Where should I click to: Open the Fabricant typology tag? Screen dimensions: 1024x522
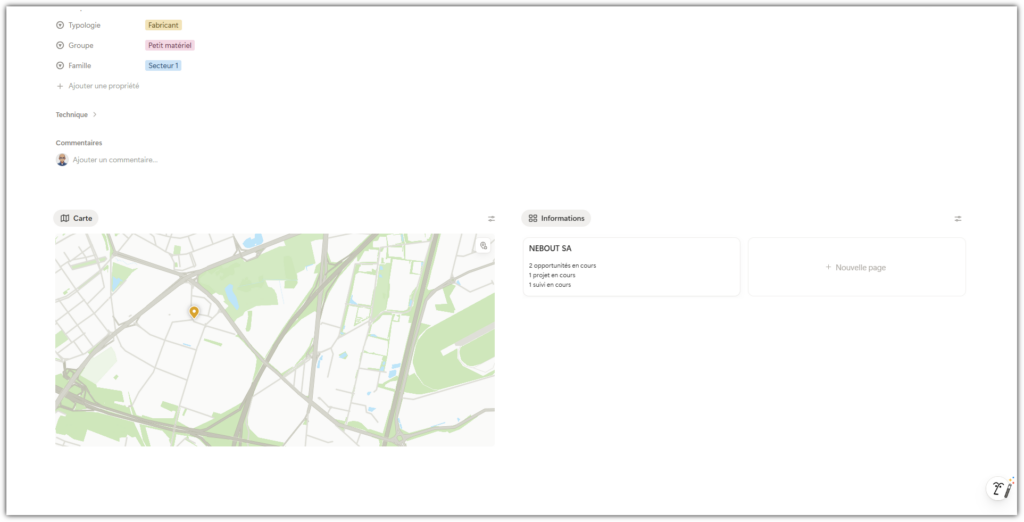click(163, 25)
